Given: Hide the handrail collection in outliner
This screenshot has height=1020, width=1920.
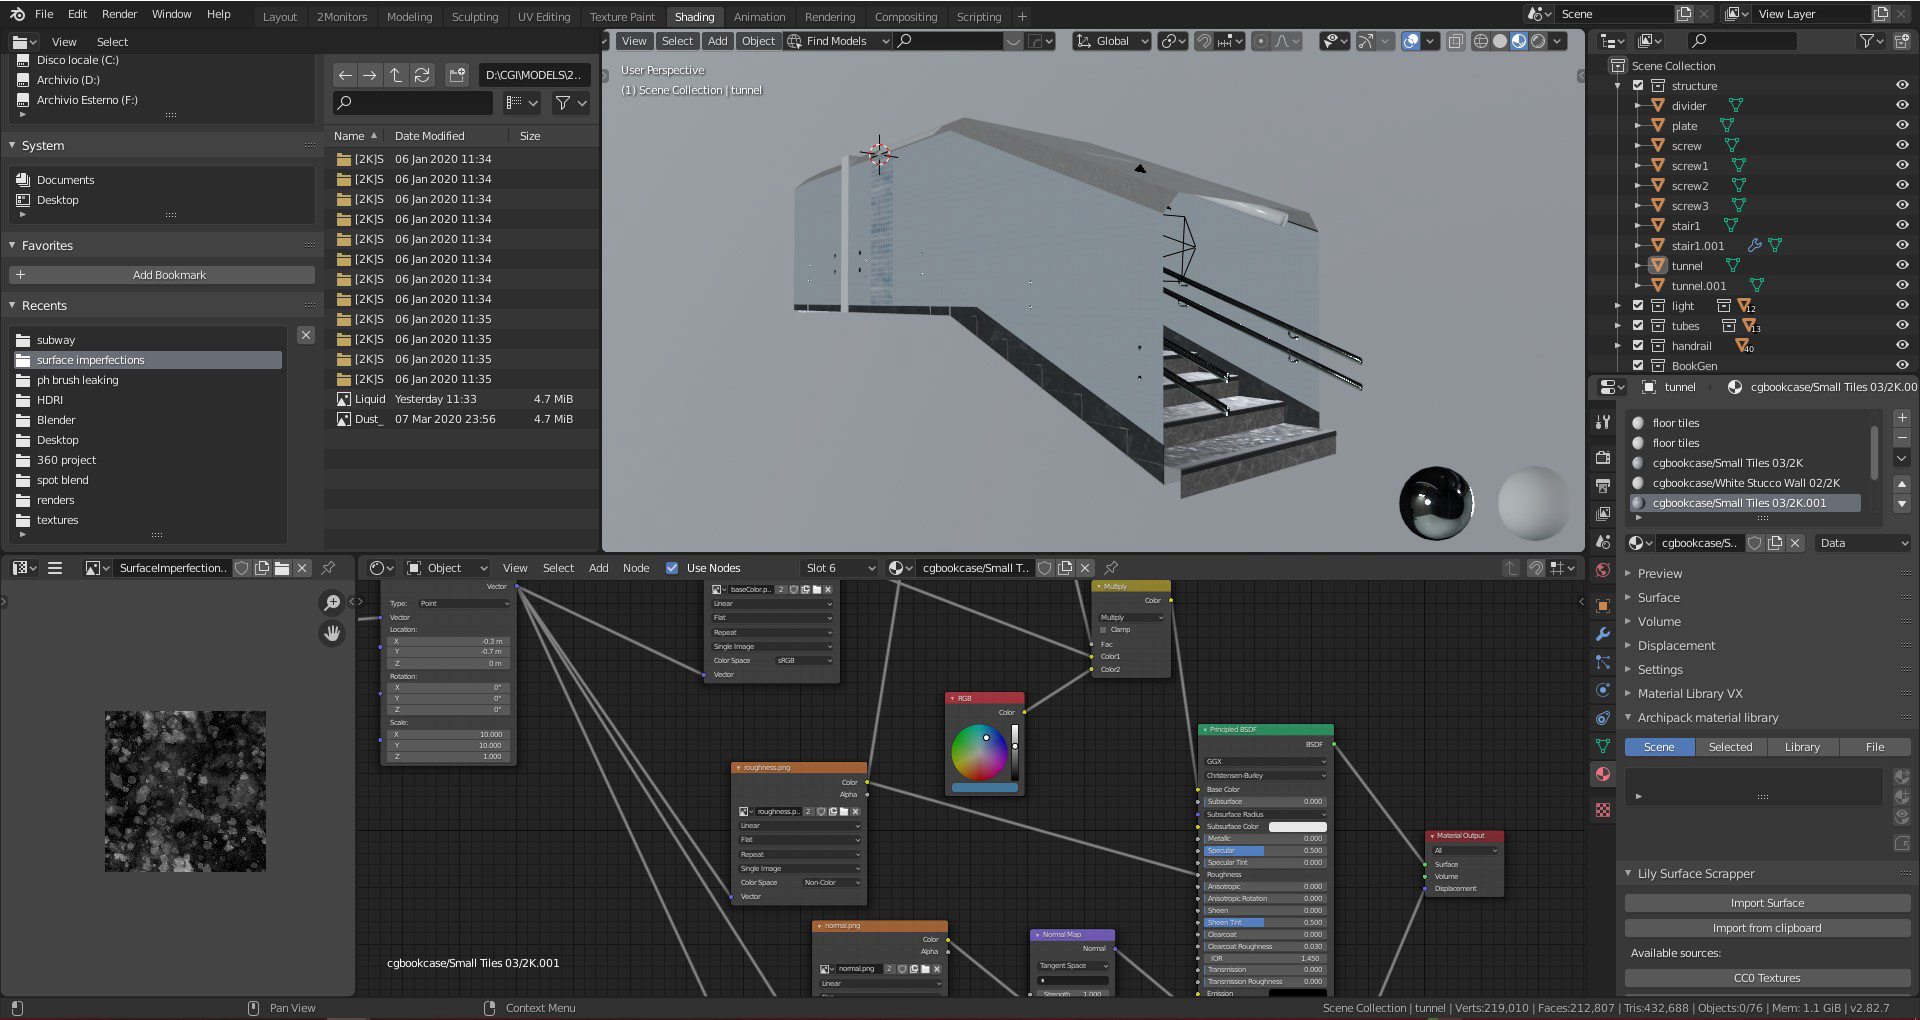Looking at the screenshot, I should coord(1902,345).
